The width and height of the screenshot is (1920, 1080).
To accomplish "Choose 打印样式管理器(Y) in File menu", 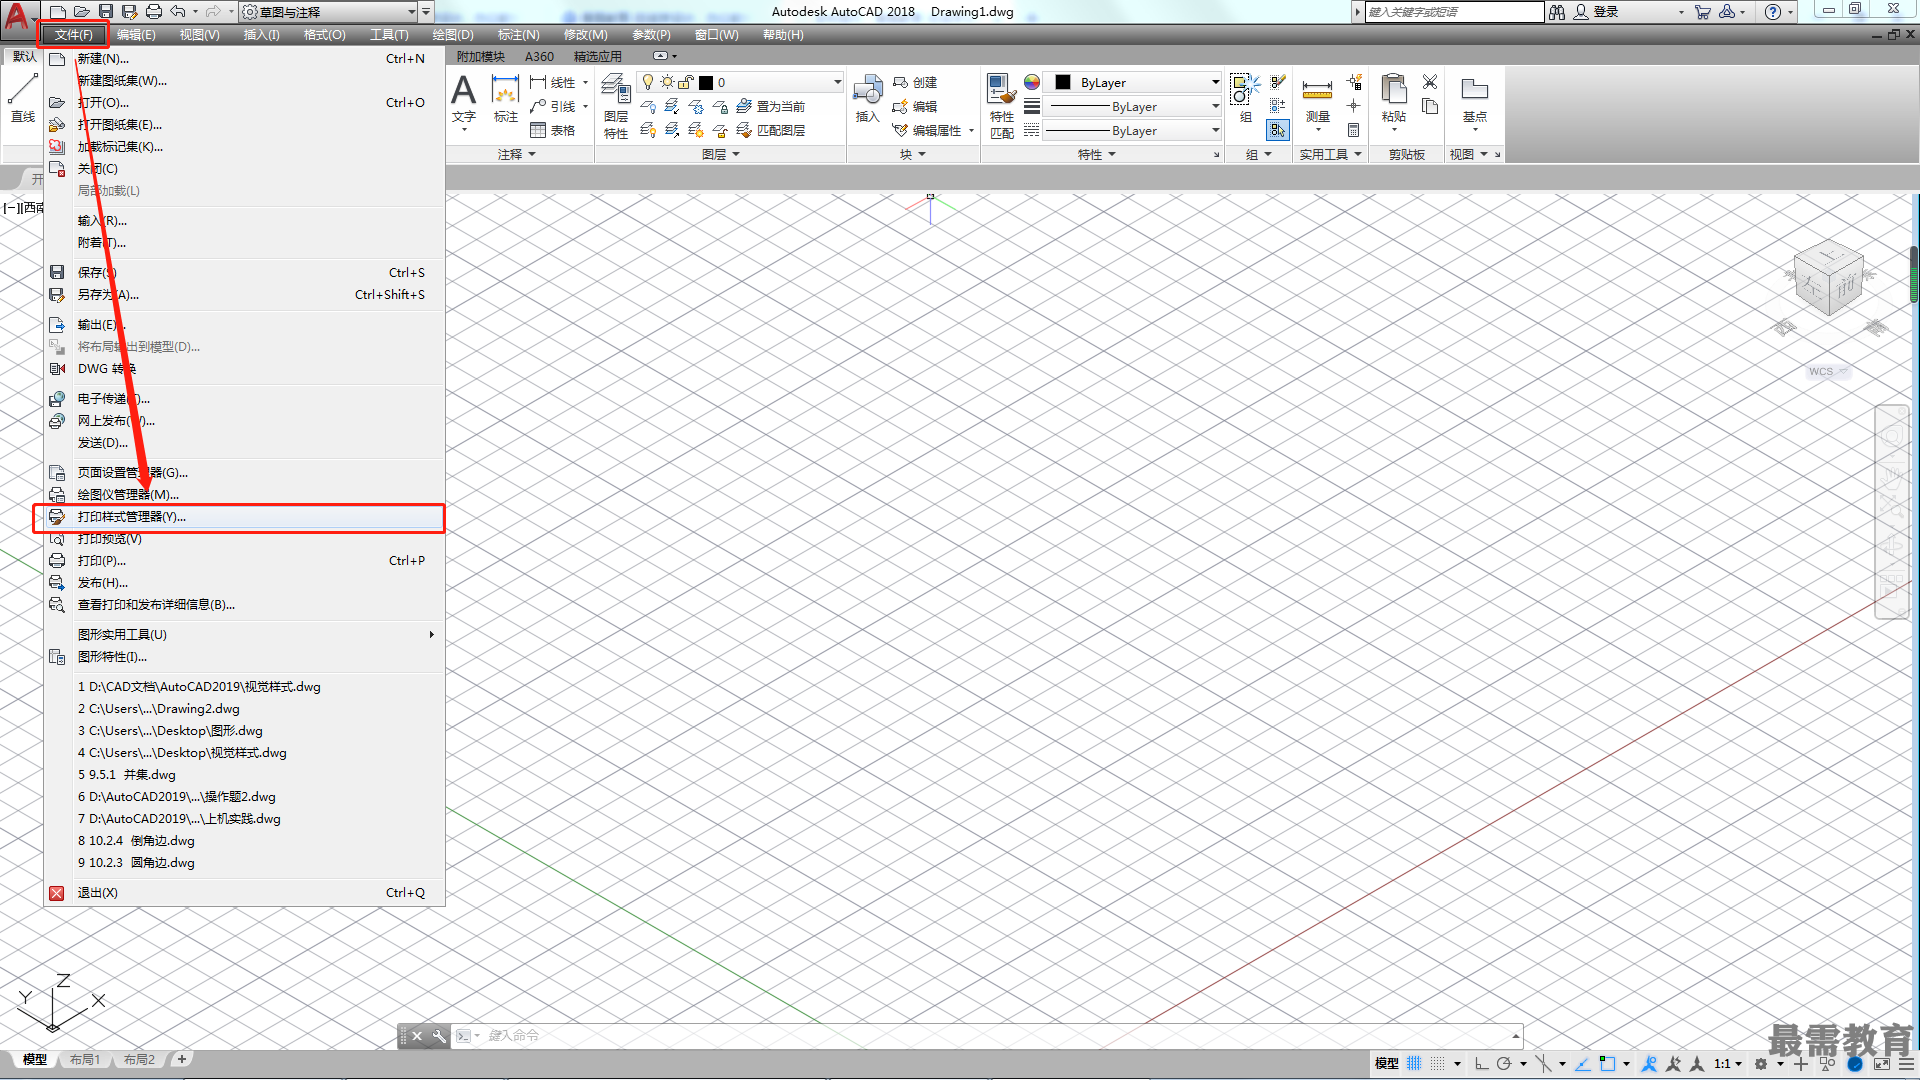I will (244, 517).
